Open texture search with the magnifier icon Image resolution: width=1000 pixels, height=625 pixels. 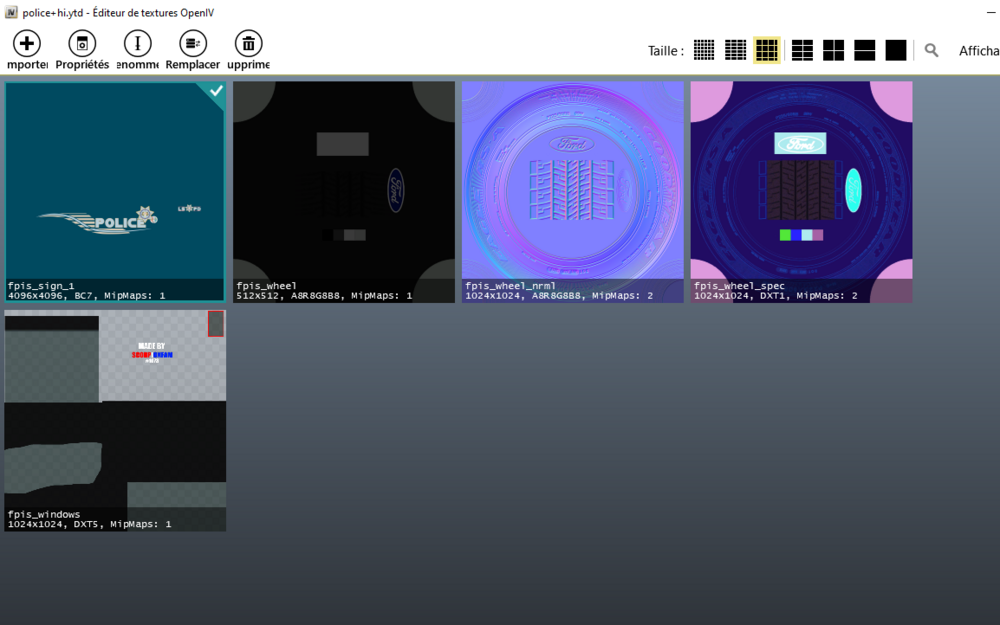click(x=931, y=49)
